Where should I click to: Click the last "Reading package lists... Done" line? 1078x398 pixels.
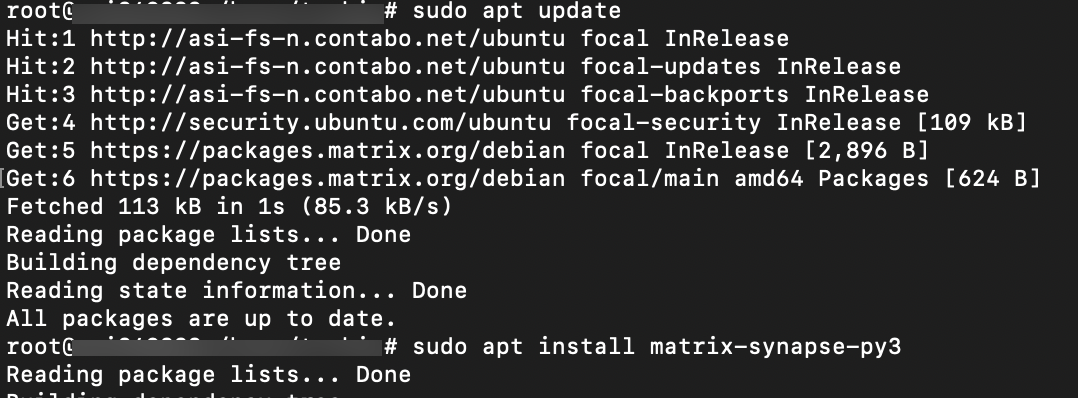pos(208,375)
